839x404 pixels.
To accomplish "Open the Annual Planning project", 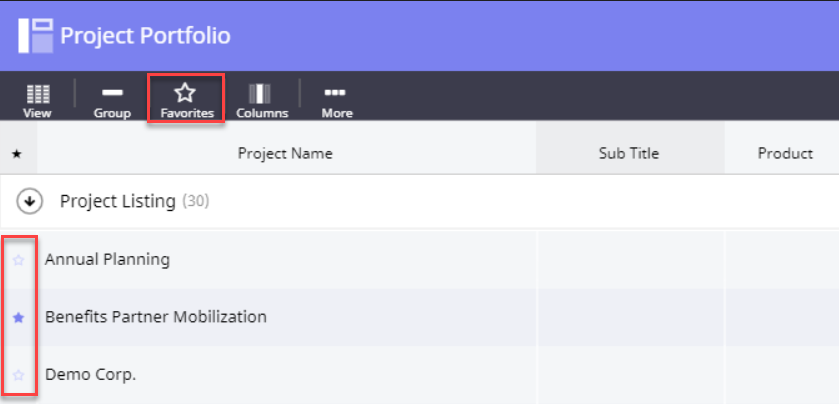I will tap(107, 260).
